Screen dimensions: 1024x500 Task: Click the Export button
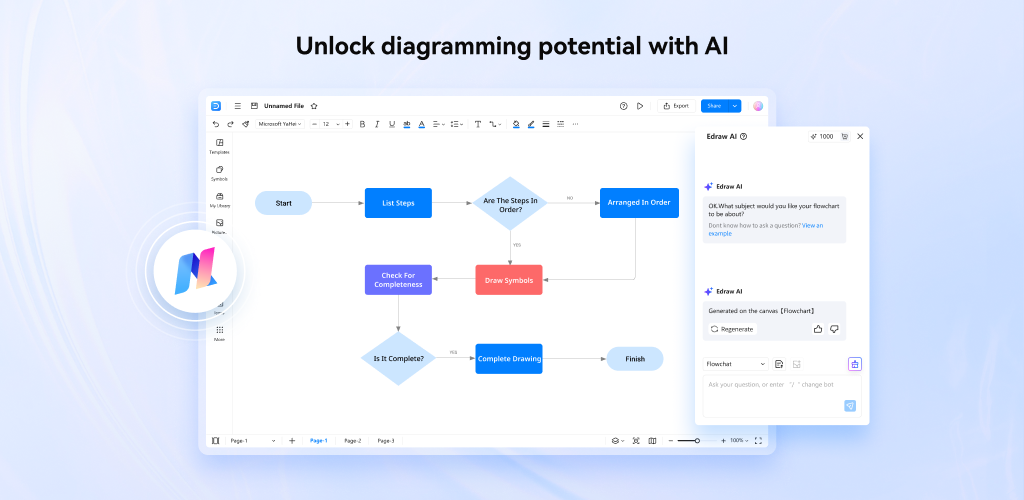click(x=677, y=106)
